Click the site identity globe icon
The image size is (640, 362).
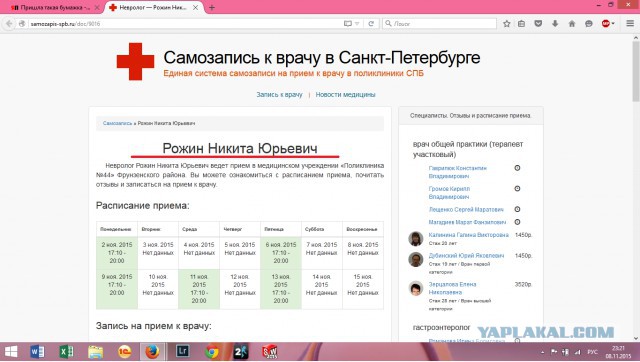(22, 24)
